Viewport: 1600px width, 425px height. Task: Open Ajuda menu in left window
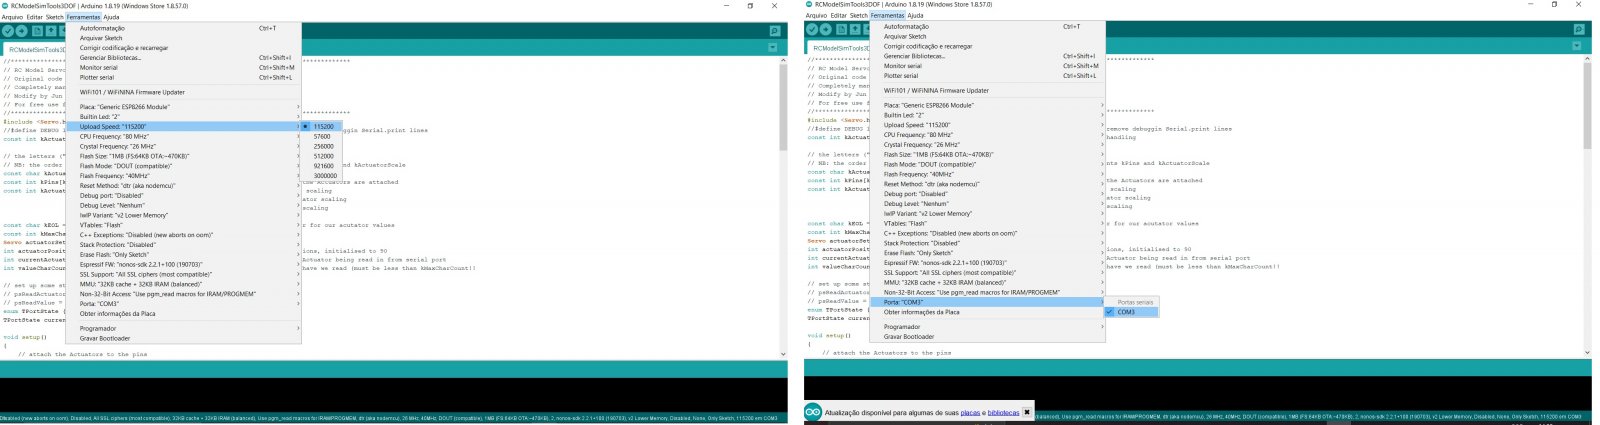(112, 17)
